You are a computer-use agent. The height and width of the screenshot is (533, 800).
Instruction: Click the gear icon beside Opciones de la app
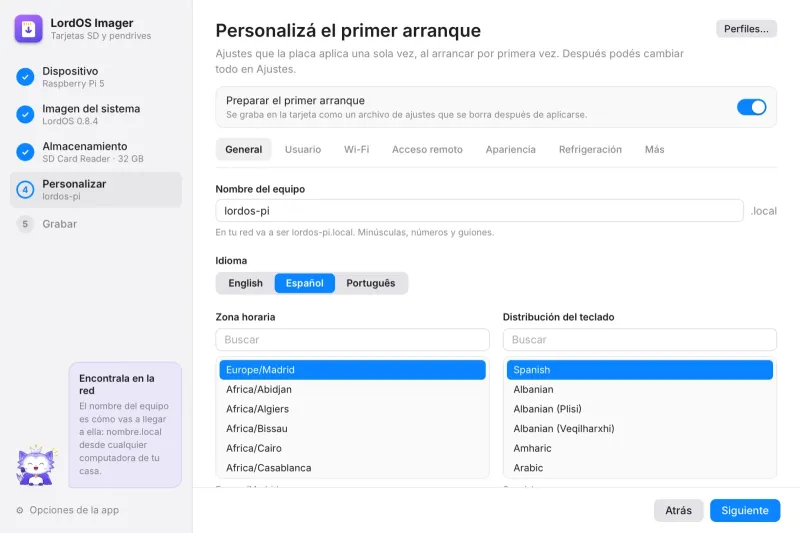(20, 510)
